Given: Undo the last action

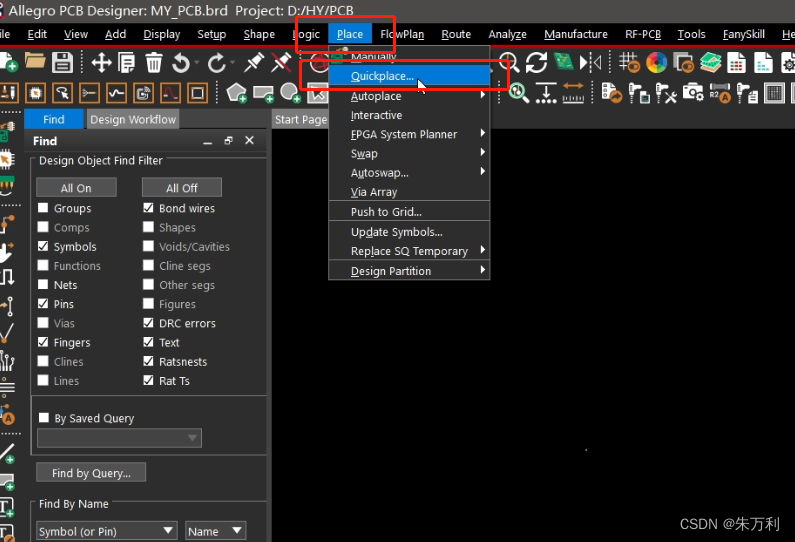Looking at the screenshot, I should (180, 63).
